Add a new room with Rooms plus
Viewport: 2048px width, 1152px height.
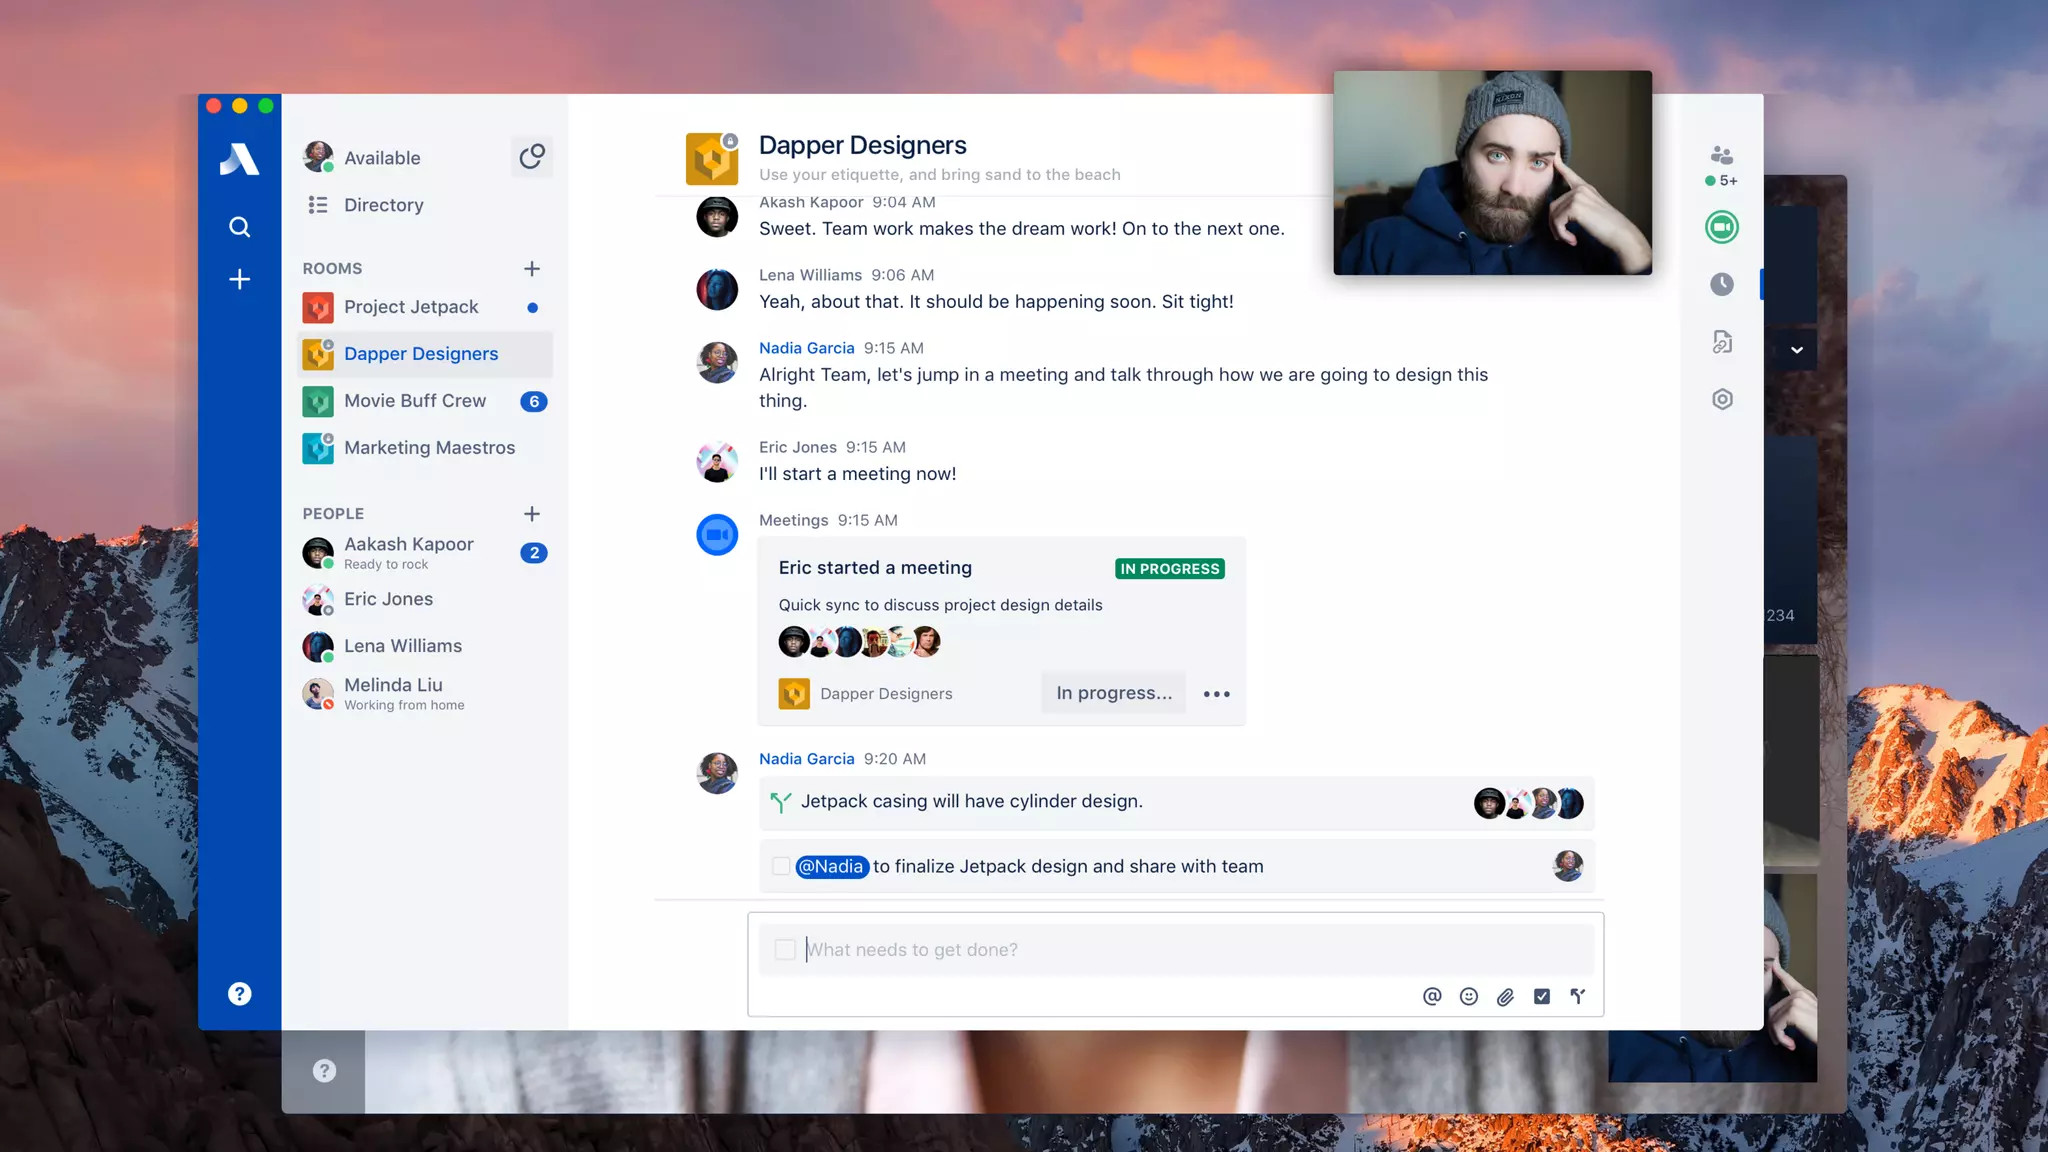(532, 269)
